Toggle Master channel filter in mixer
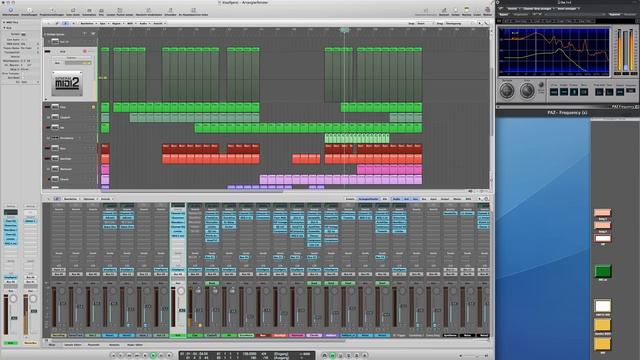 coord(457,199)
